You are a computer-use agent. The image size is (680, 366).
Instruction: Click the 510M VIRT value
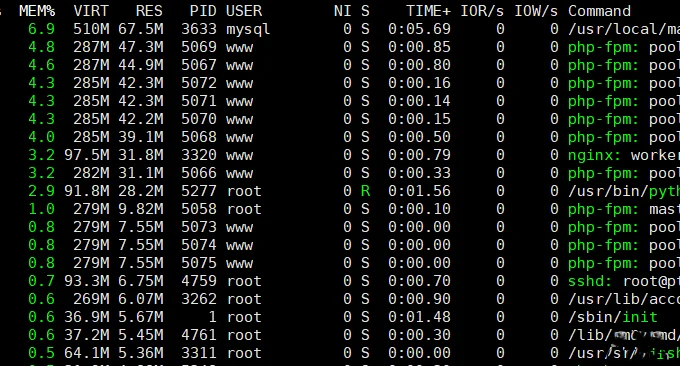(91, 29)
